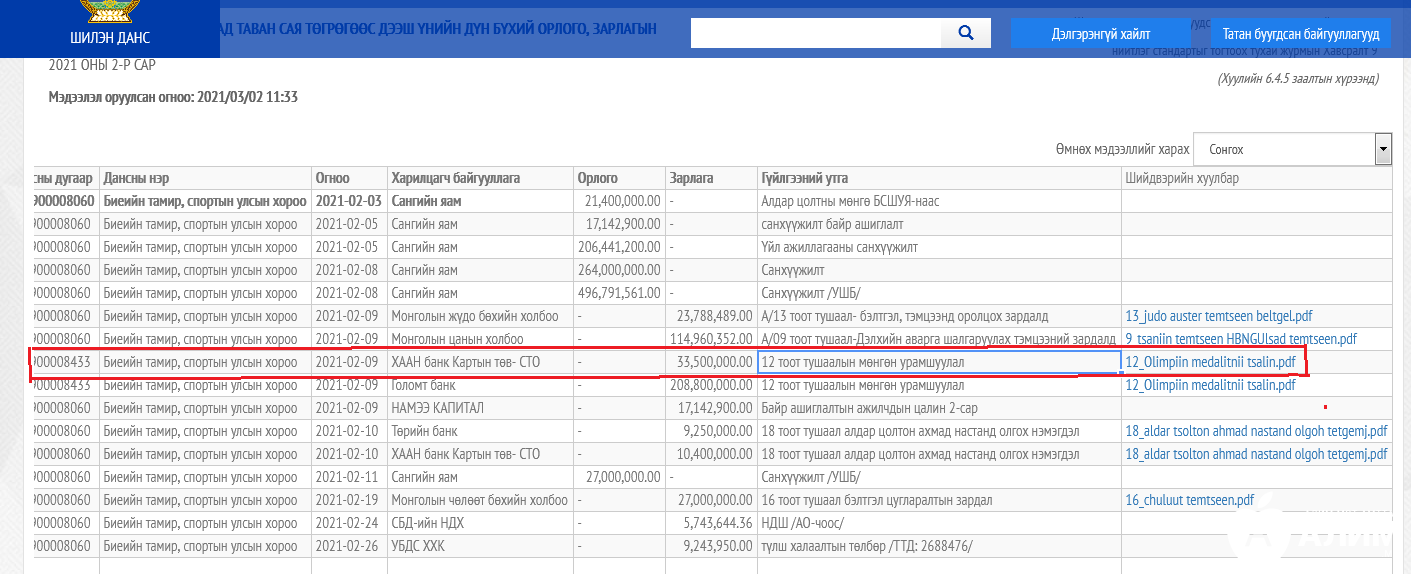
Task: Click the magnifier search icon
Action: coord(966,33)
